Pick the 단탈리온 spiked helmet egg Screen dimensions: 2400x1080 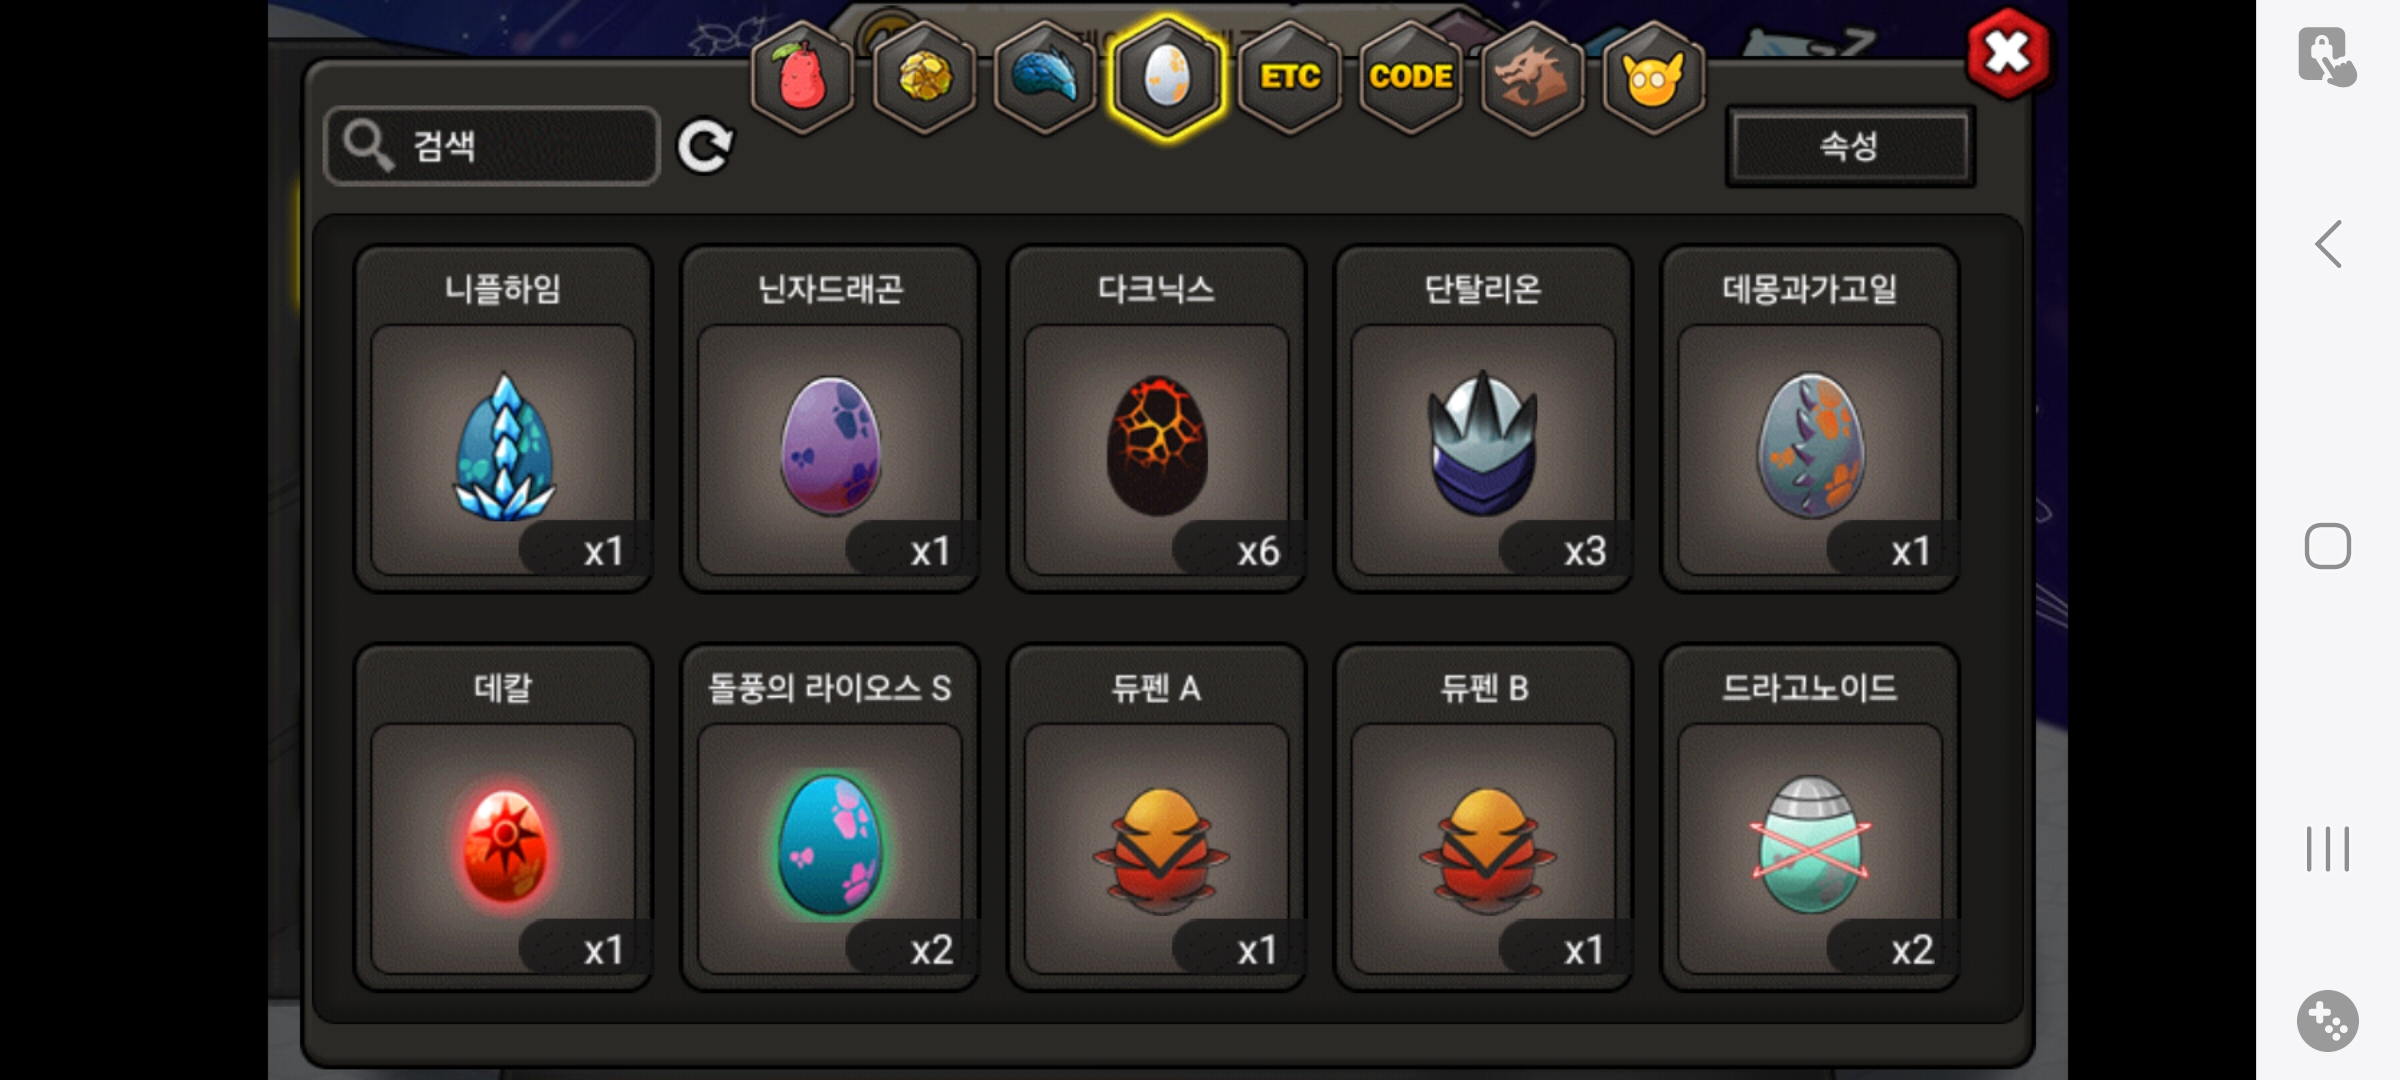click(x=1483, y=419)
